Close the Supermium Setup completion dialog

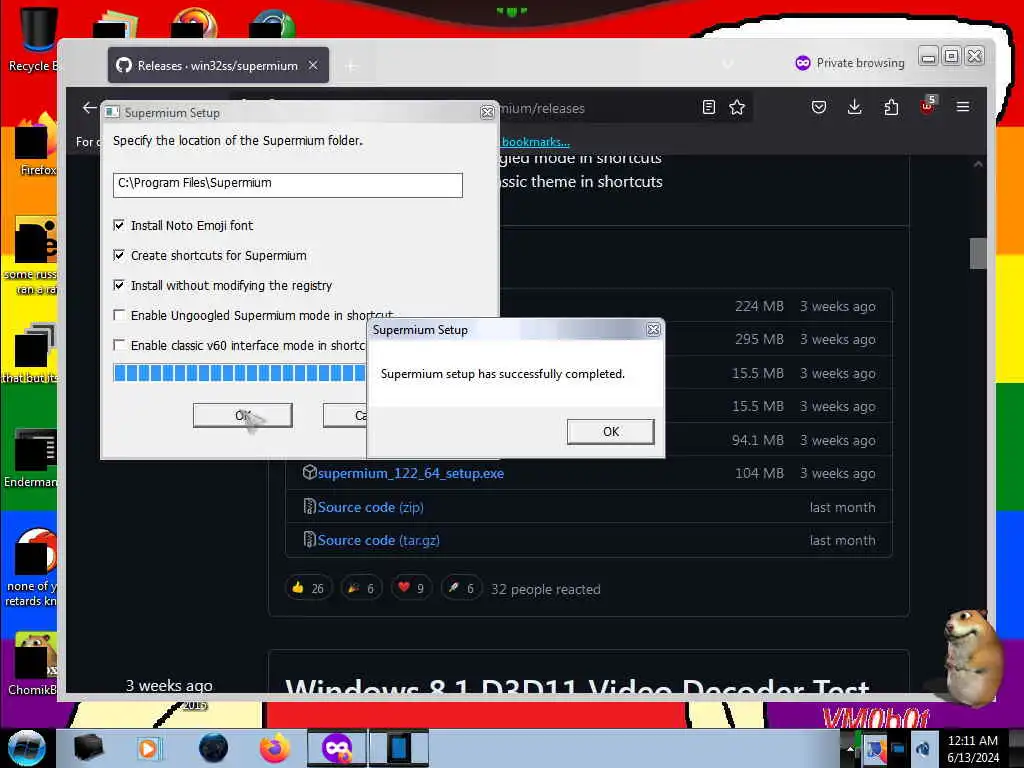click(653, 330)
